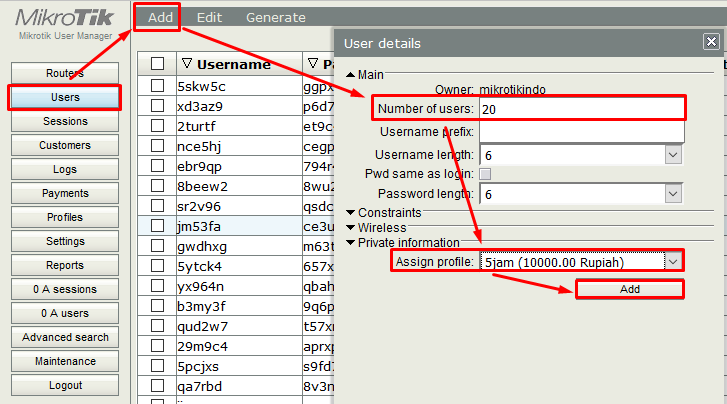The height and width of the screenshot is (404, 727).
Task: Click the Username column header
Action: click(x=234, y=64)
